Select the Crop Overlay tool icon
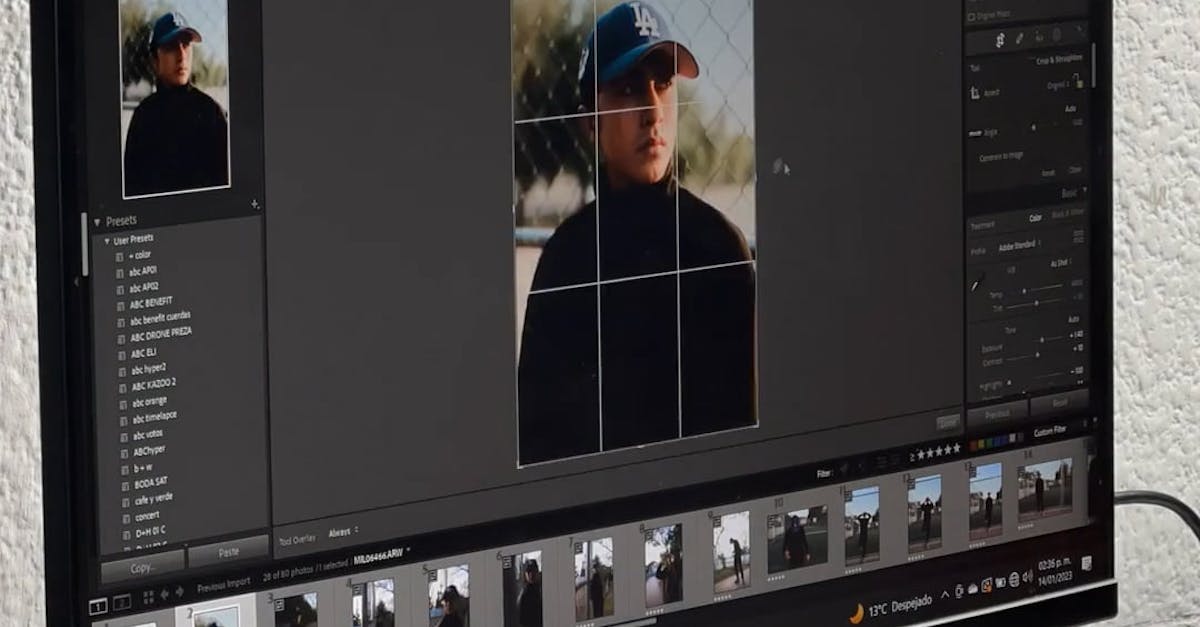This screenshot has width=1200, height=627. click(x=999, y=40)
